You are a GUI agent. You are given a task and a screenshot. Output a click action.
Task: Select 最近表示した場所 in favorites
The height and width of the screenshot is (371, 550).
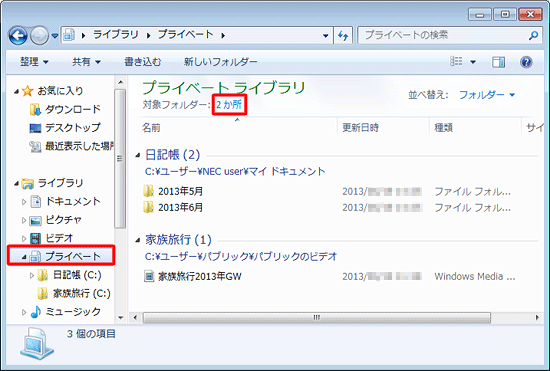pos(80,146)
